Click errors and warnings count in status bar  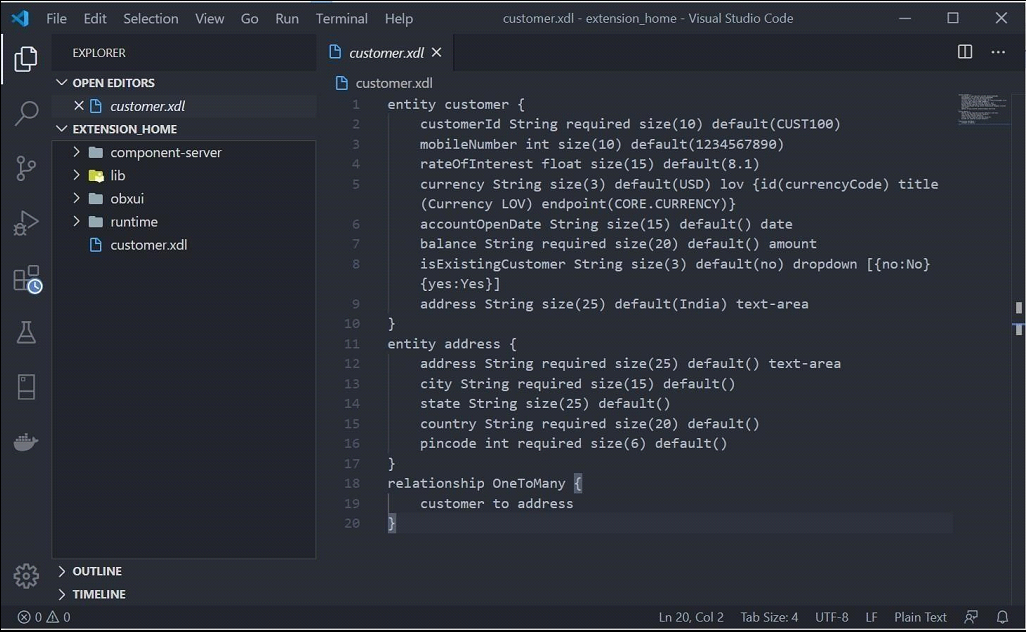pyautogui.click(x=44, y=617)
